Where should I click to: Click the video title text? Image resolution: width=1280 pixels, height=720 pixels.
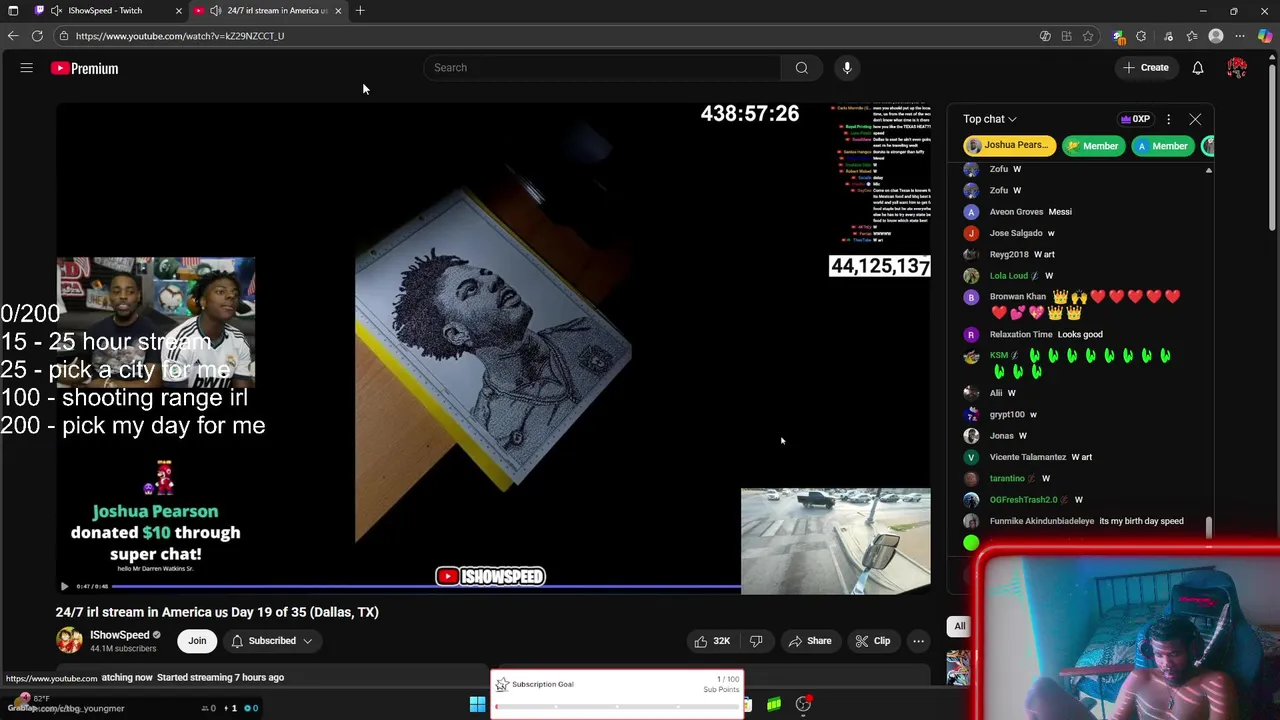217,612
